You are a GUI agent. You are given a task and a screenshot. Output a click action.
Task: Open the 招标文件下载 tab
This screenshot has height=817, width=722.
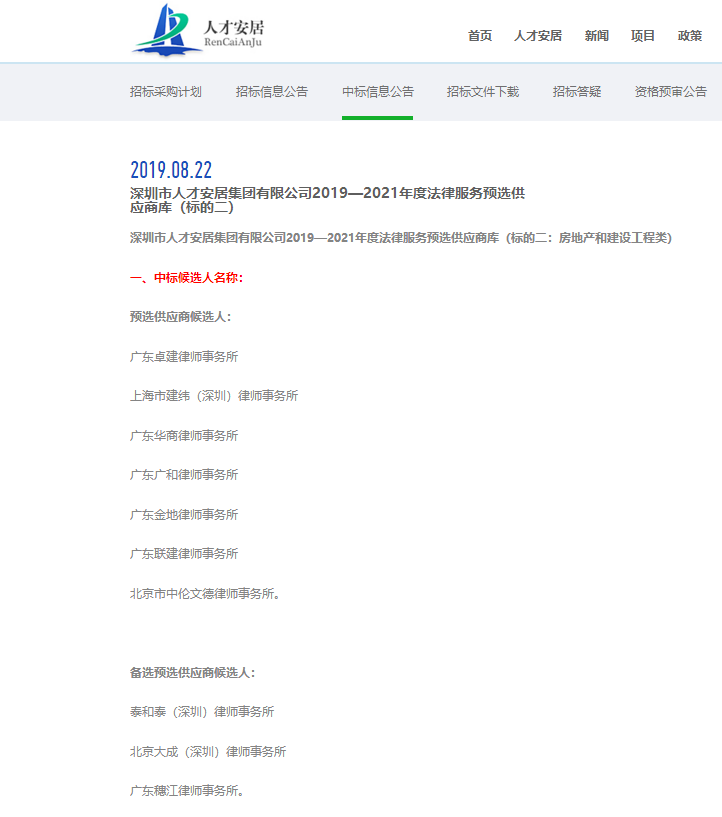tap(483, 92)
